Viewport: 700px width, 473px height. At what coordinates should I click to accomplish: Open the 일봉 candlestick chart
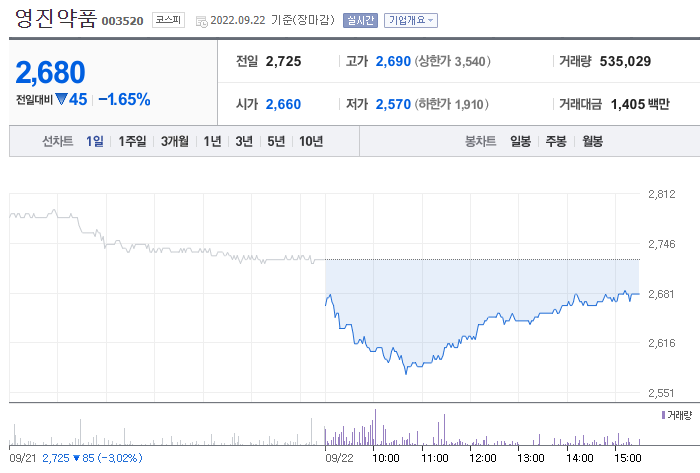[521, 141]
